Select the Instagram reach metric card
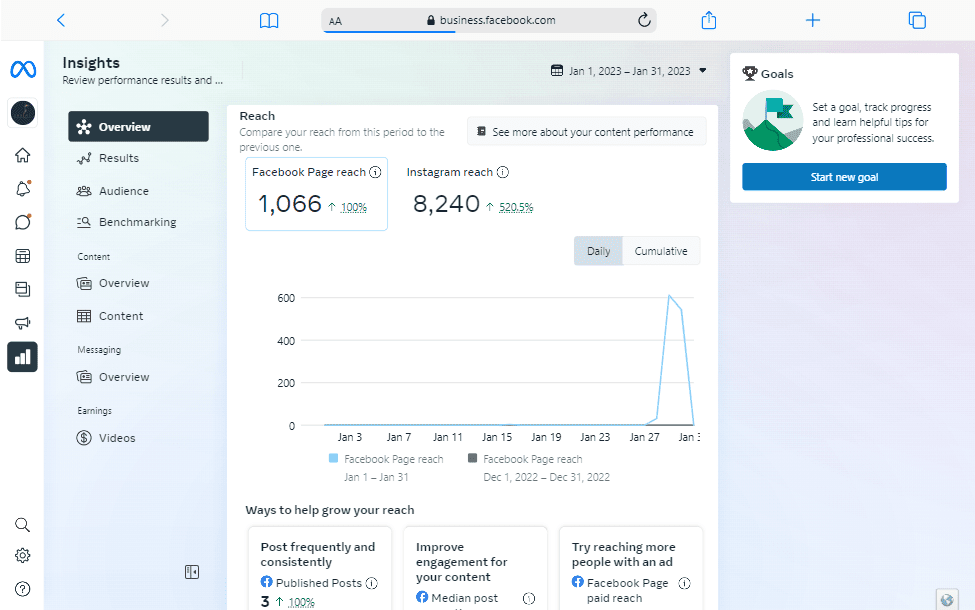This screenshot has height=610, width=975. tap(471, 194)
